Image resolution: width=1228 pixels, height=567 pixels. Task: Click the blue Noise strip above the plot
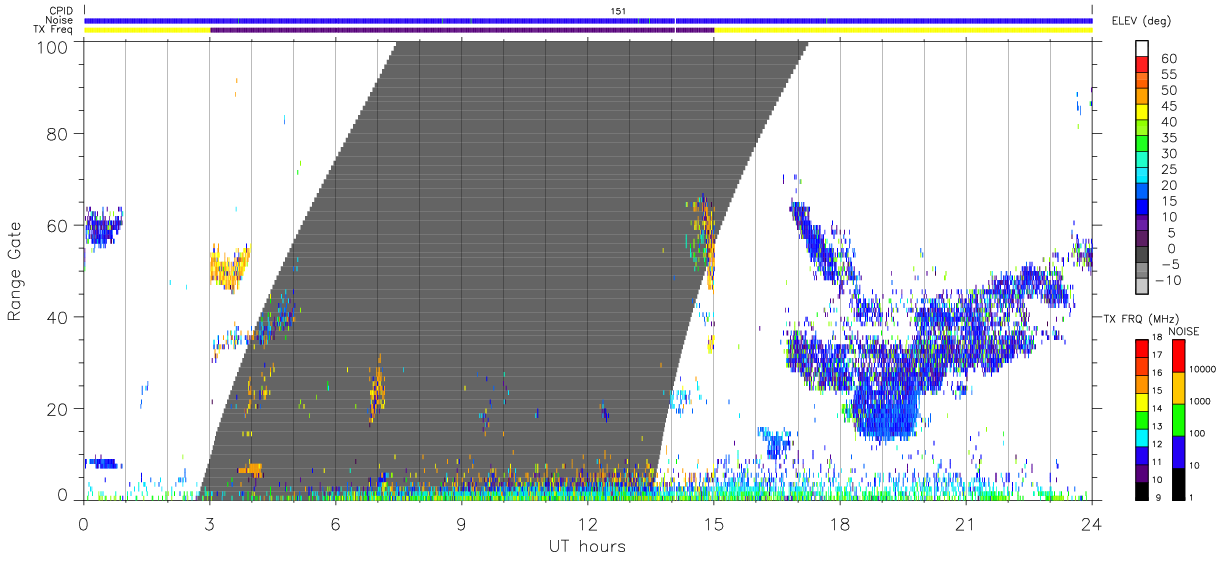(588, 20)
